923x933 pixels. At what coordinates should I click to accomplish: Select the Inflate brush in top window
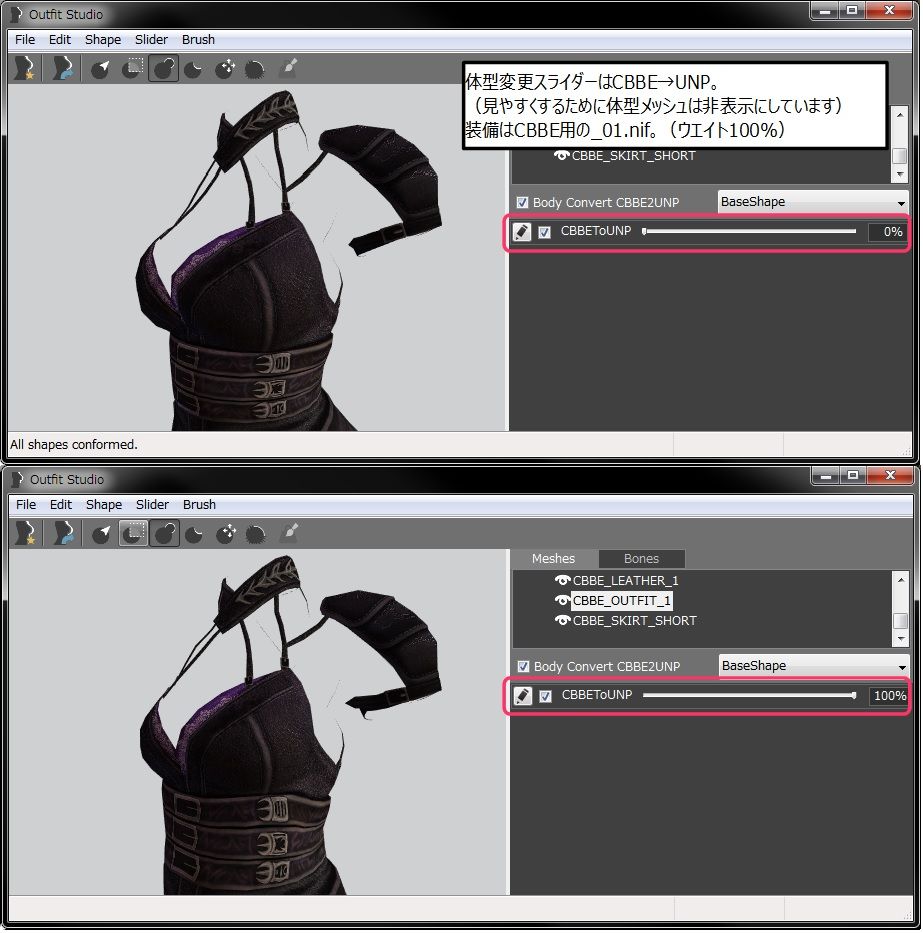[164, 69]
